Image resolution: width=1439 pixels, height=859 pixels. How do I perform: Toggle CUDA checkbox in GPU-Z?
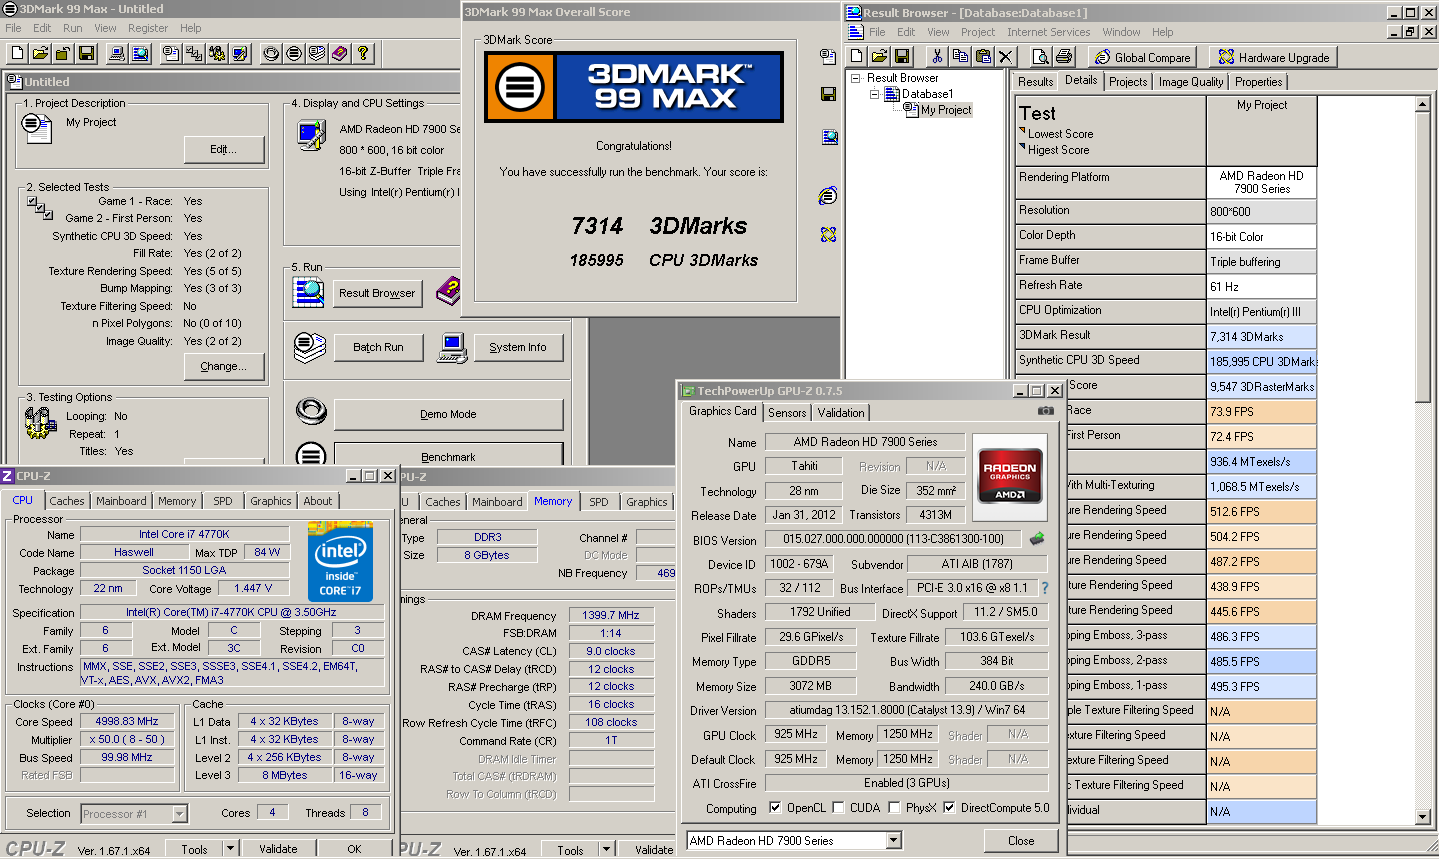click(x=838, y=808)
